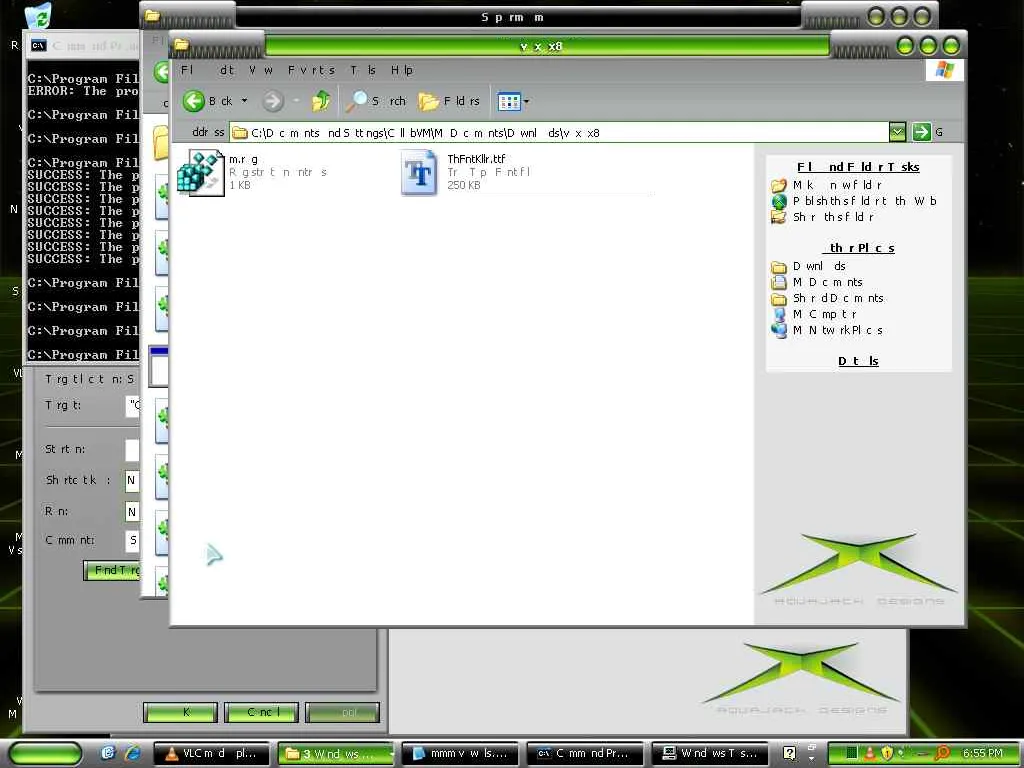Click globe icon for Publish this folder
Viewport: 1024px width, 768px height.
[x=778, y=201]
